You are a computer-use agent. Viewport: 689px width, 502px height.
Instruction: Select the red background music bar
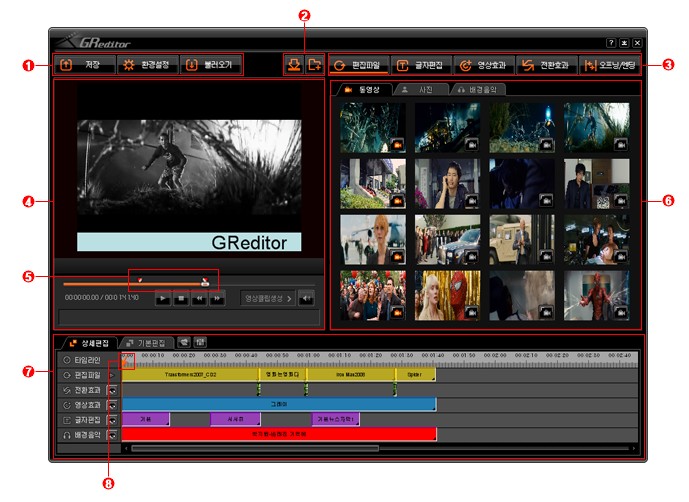point(279,434)
